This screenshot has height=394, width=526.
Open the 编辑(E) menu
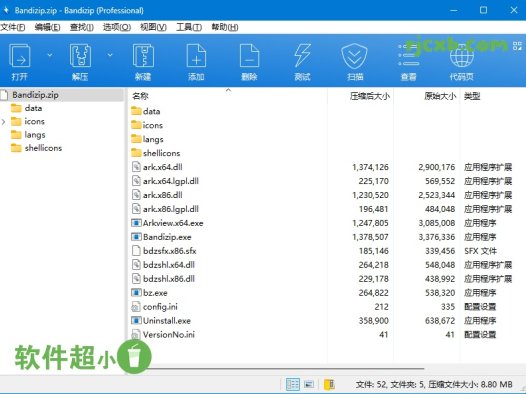click(x=47, y=27)
